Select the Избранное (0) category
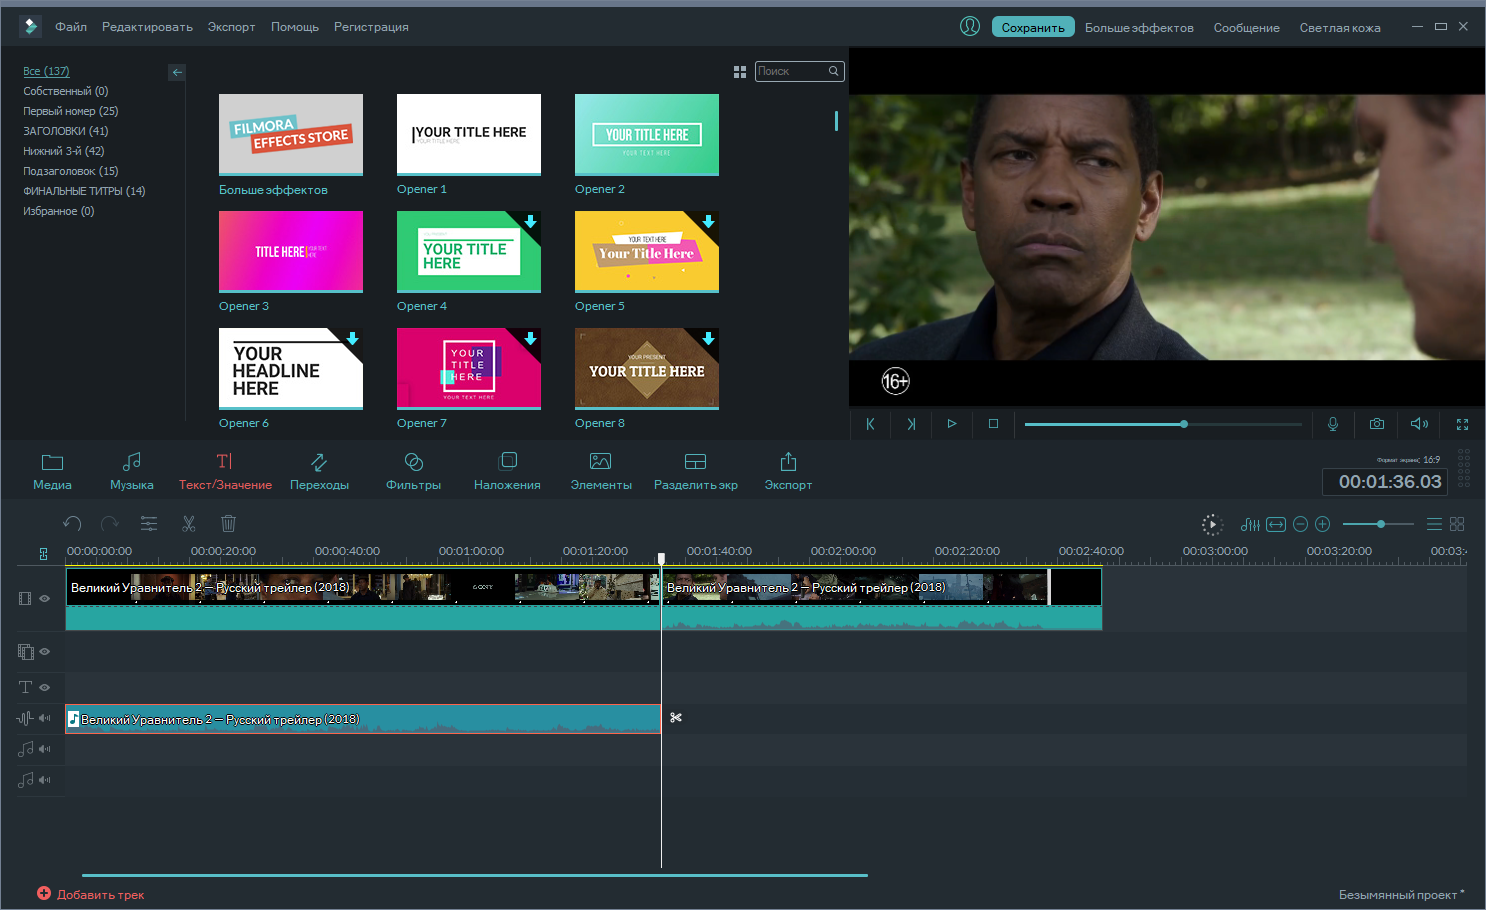Viewport: 1486px width, 910px height. tap(59, 211)
